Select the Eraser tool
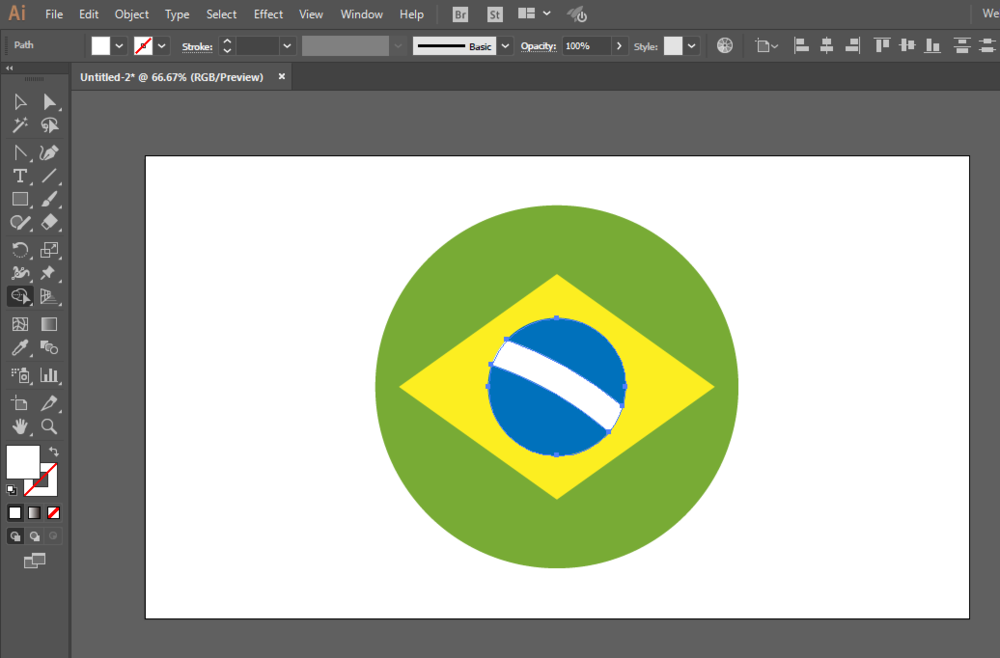This screenshot has height=658, width=1000. point(49,223)
